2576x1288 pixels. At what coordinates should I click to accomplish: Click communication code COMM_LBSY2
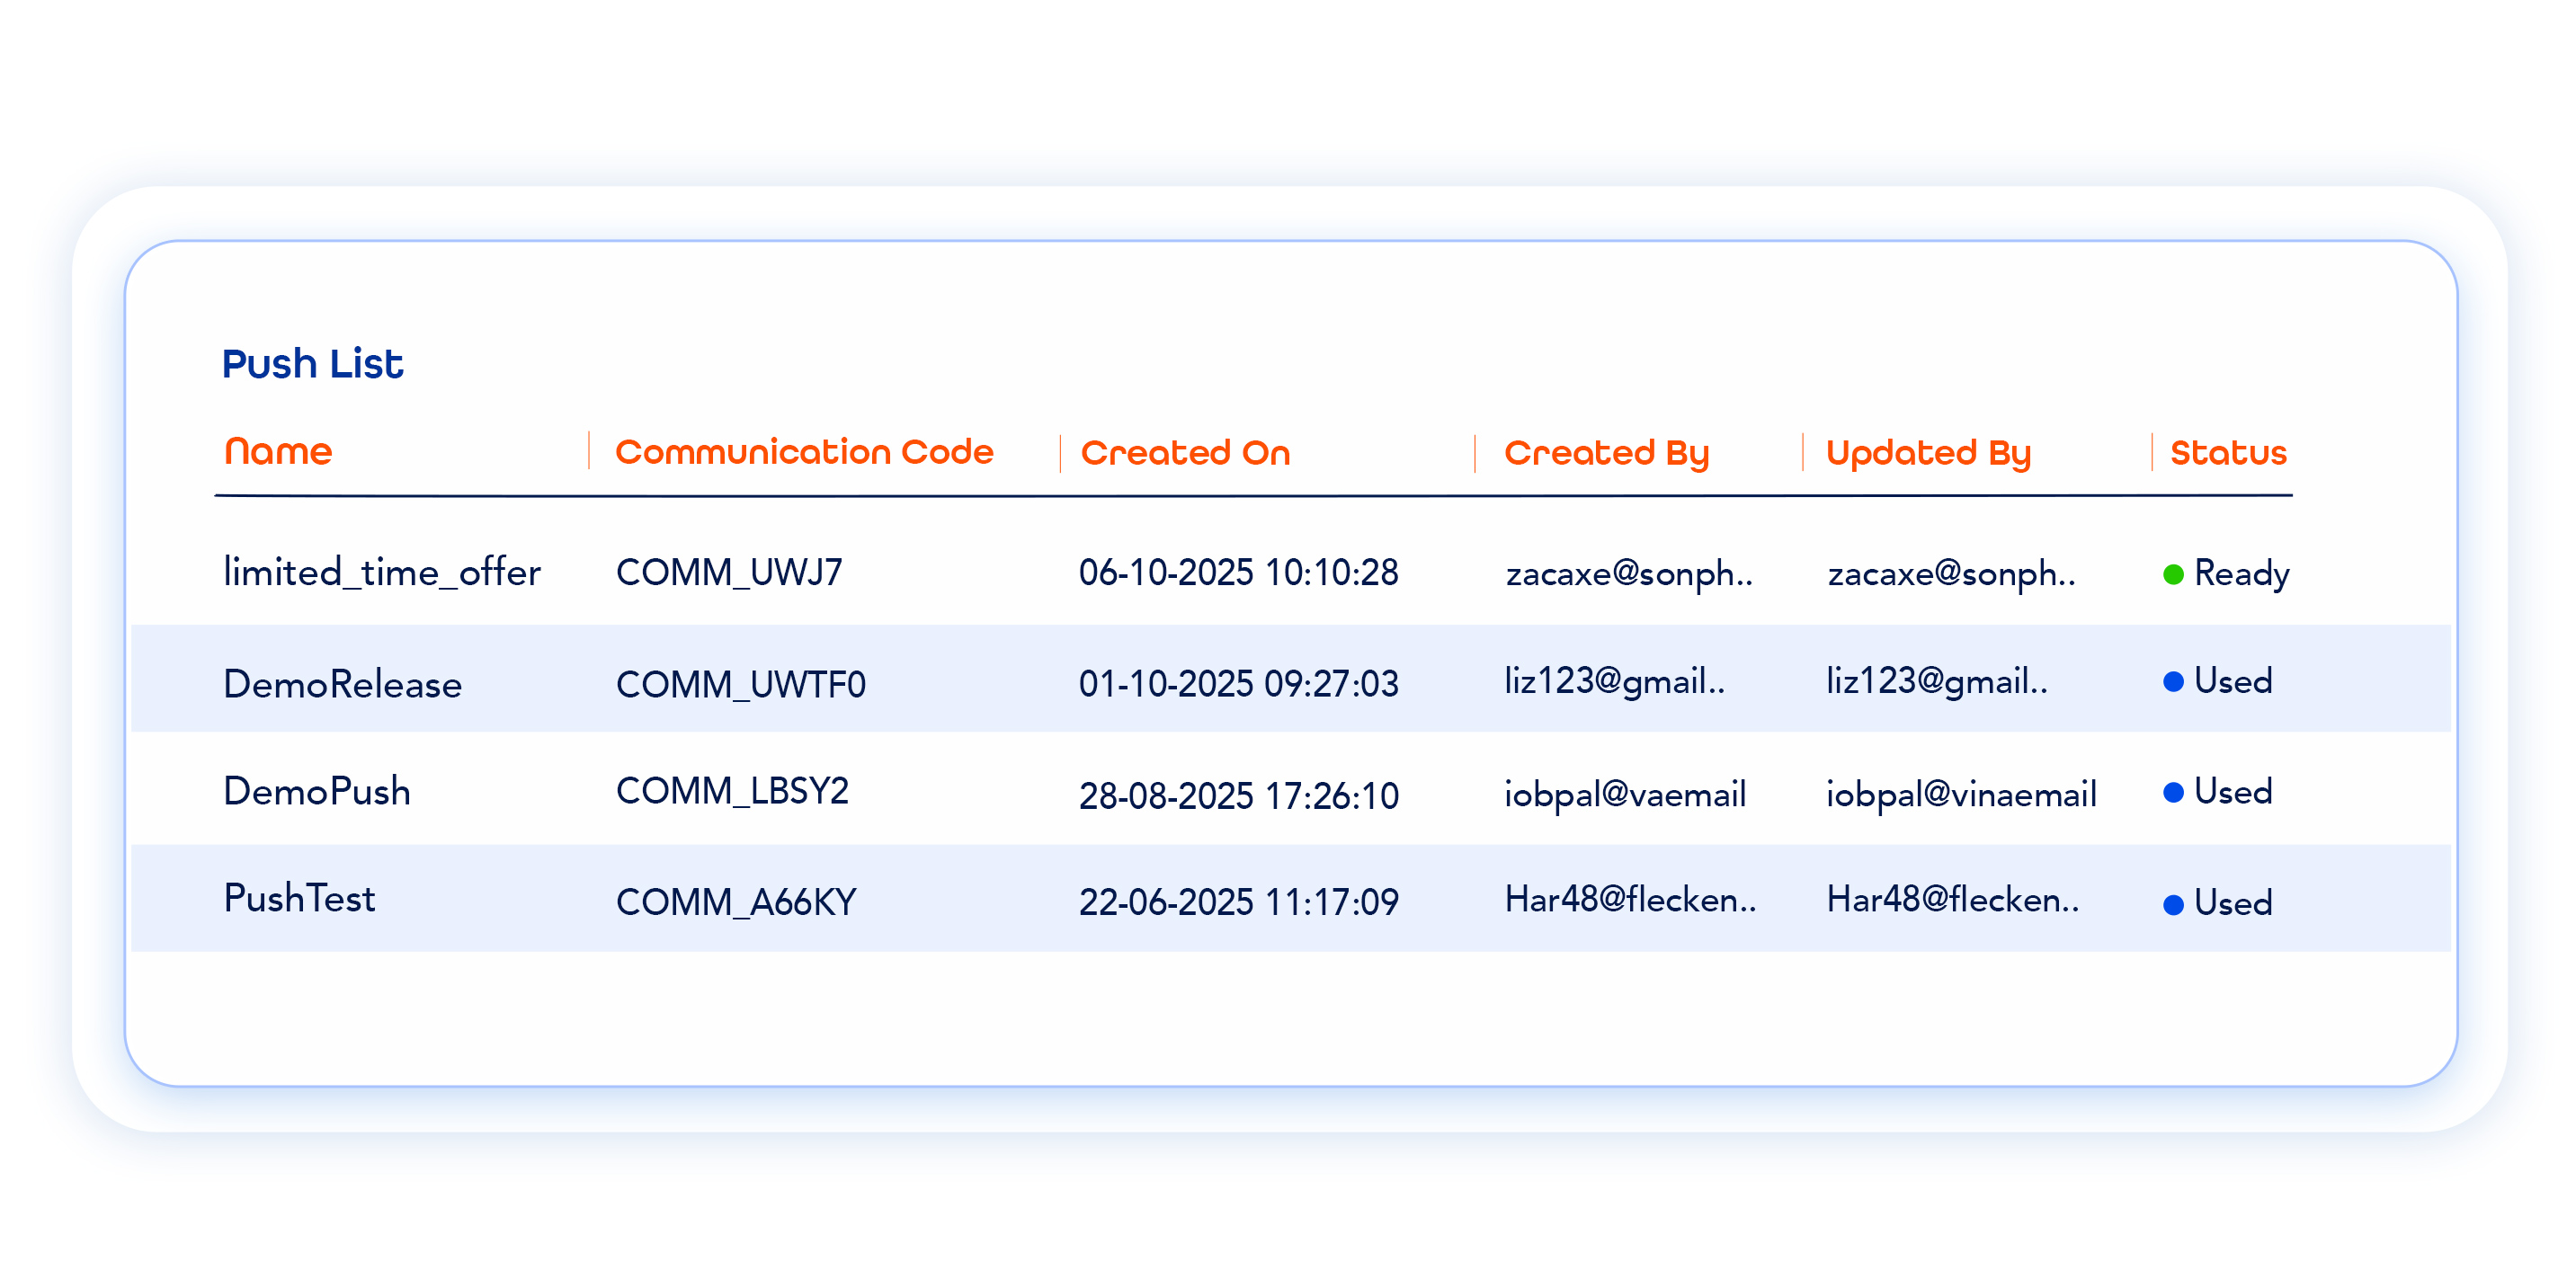point(732,791)
